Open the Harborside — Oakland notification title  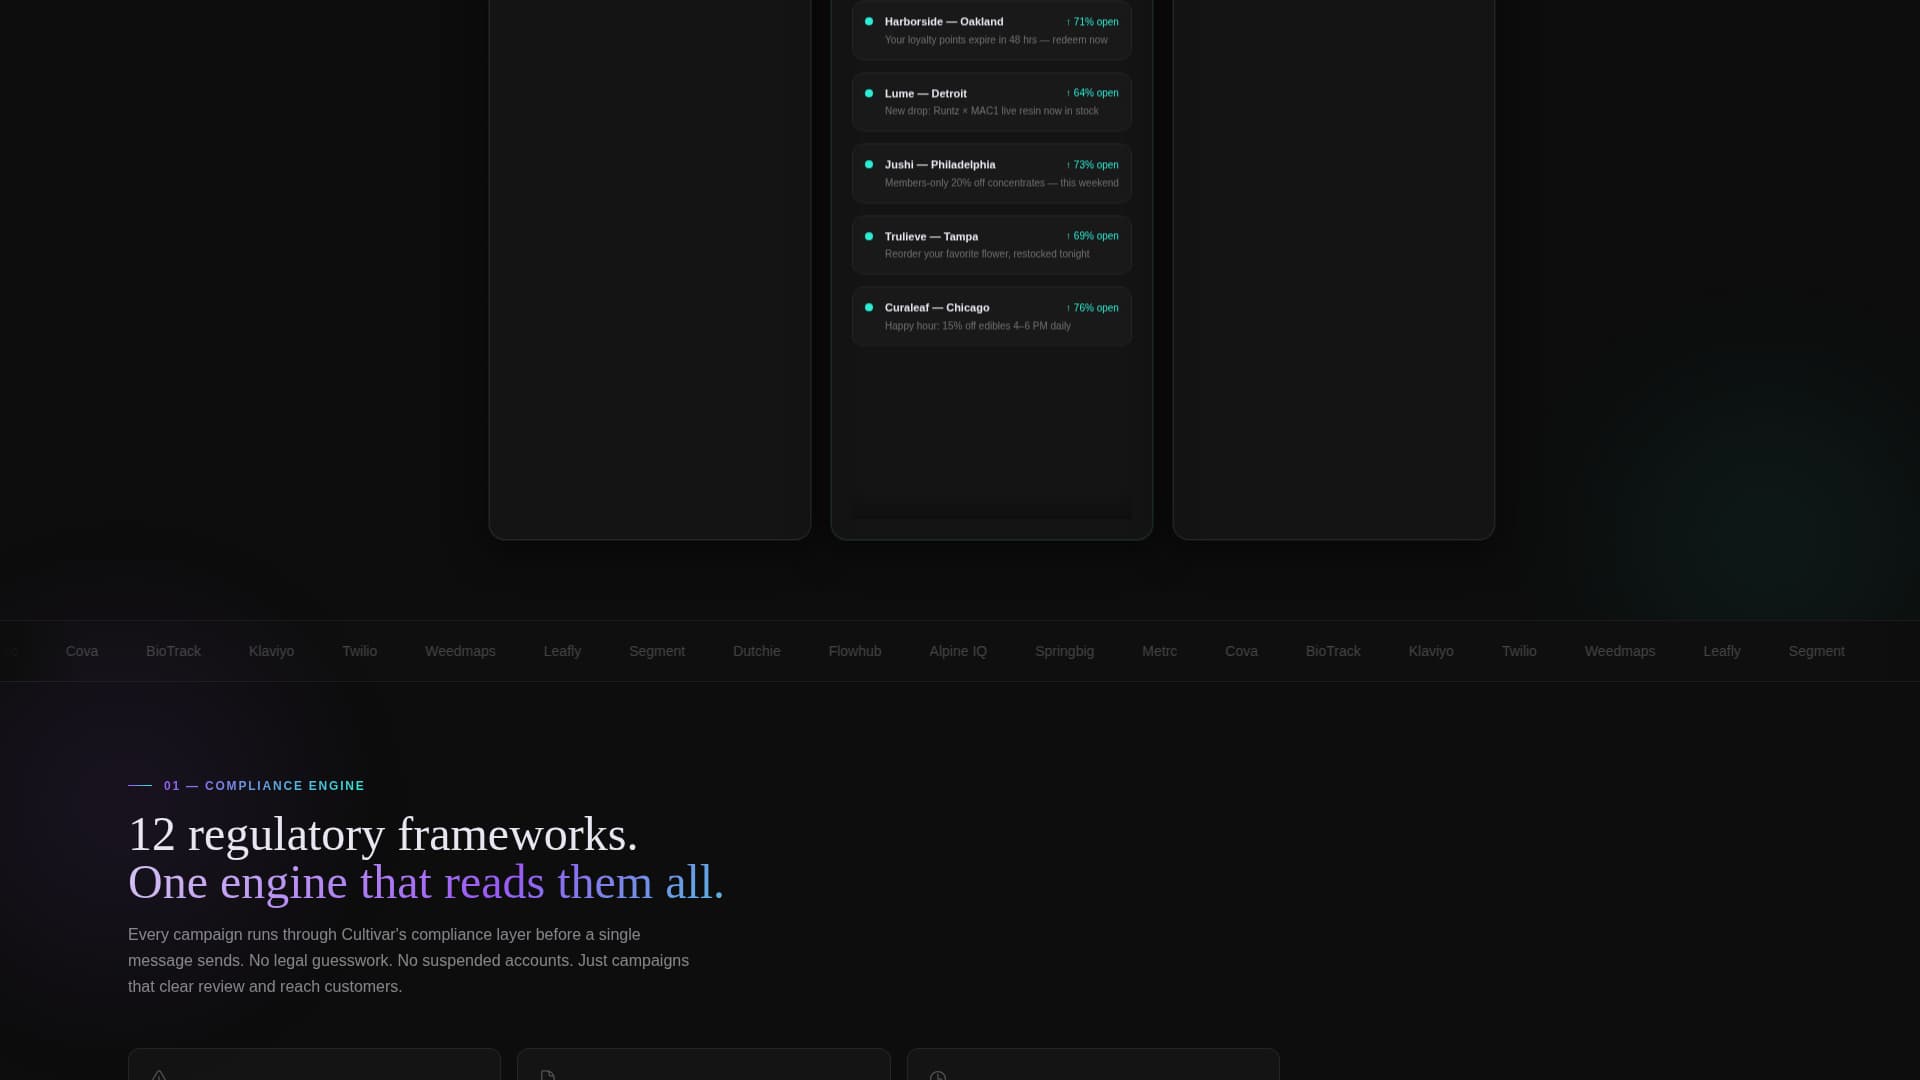point(943,21)
